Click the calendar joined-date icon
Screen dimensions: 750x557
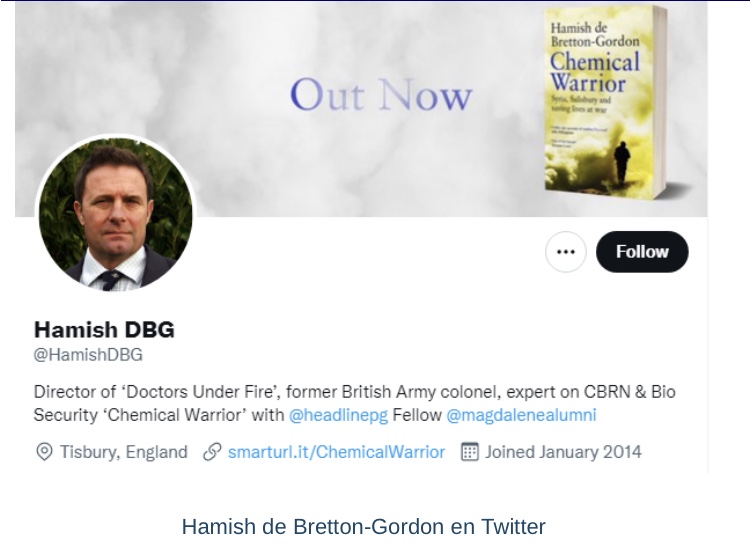click(470, 452)
